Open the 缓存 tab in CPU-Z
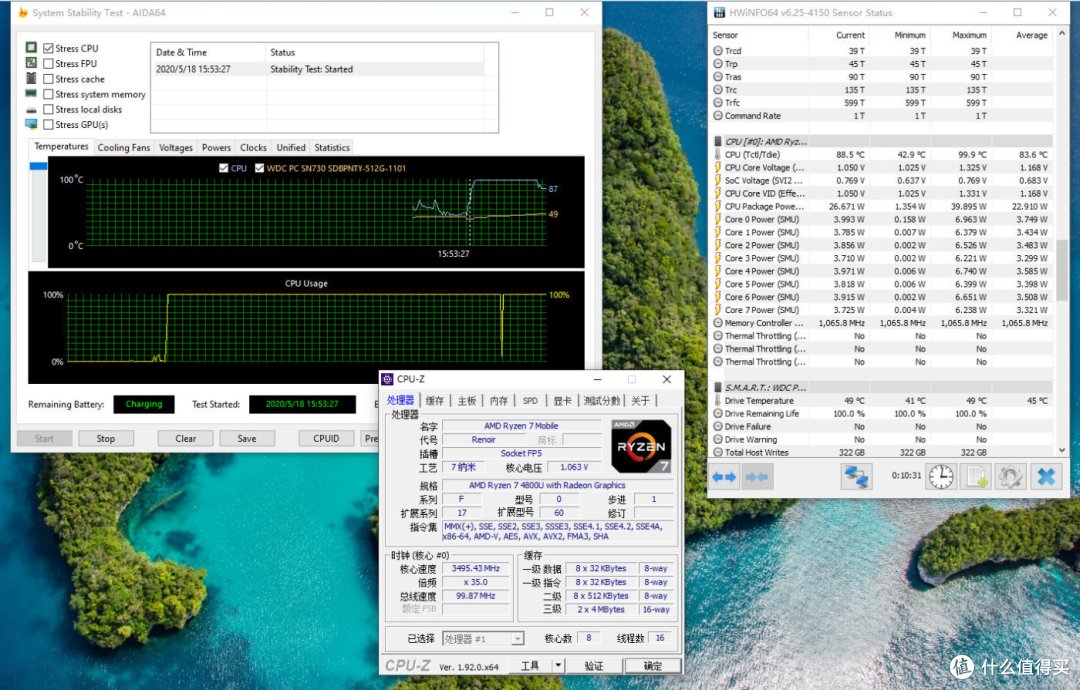This screenshot has width=1080, height=690. [x=435, y=401]
